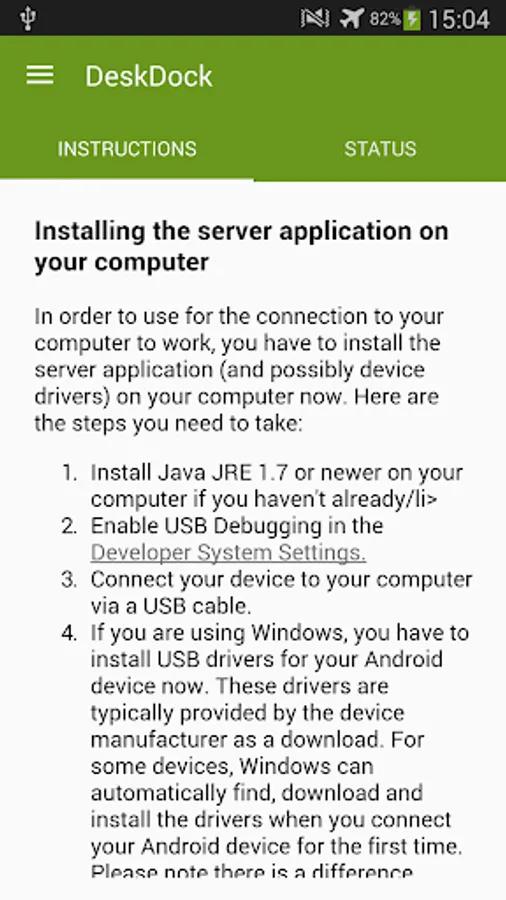506x900 pixels.
Task: Tap the list number 4 marker
Action: tap(69, 633)
